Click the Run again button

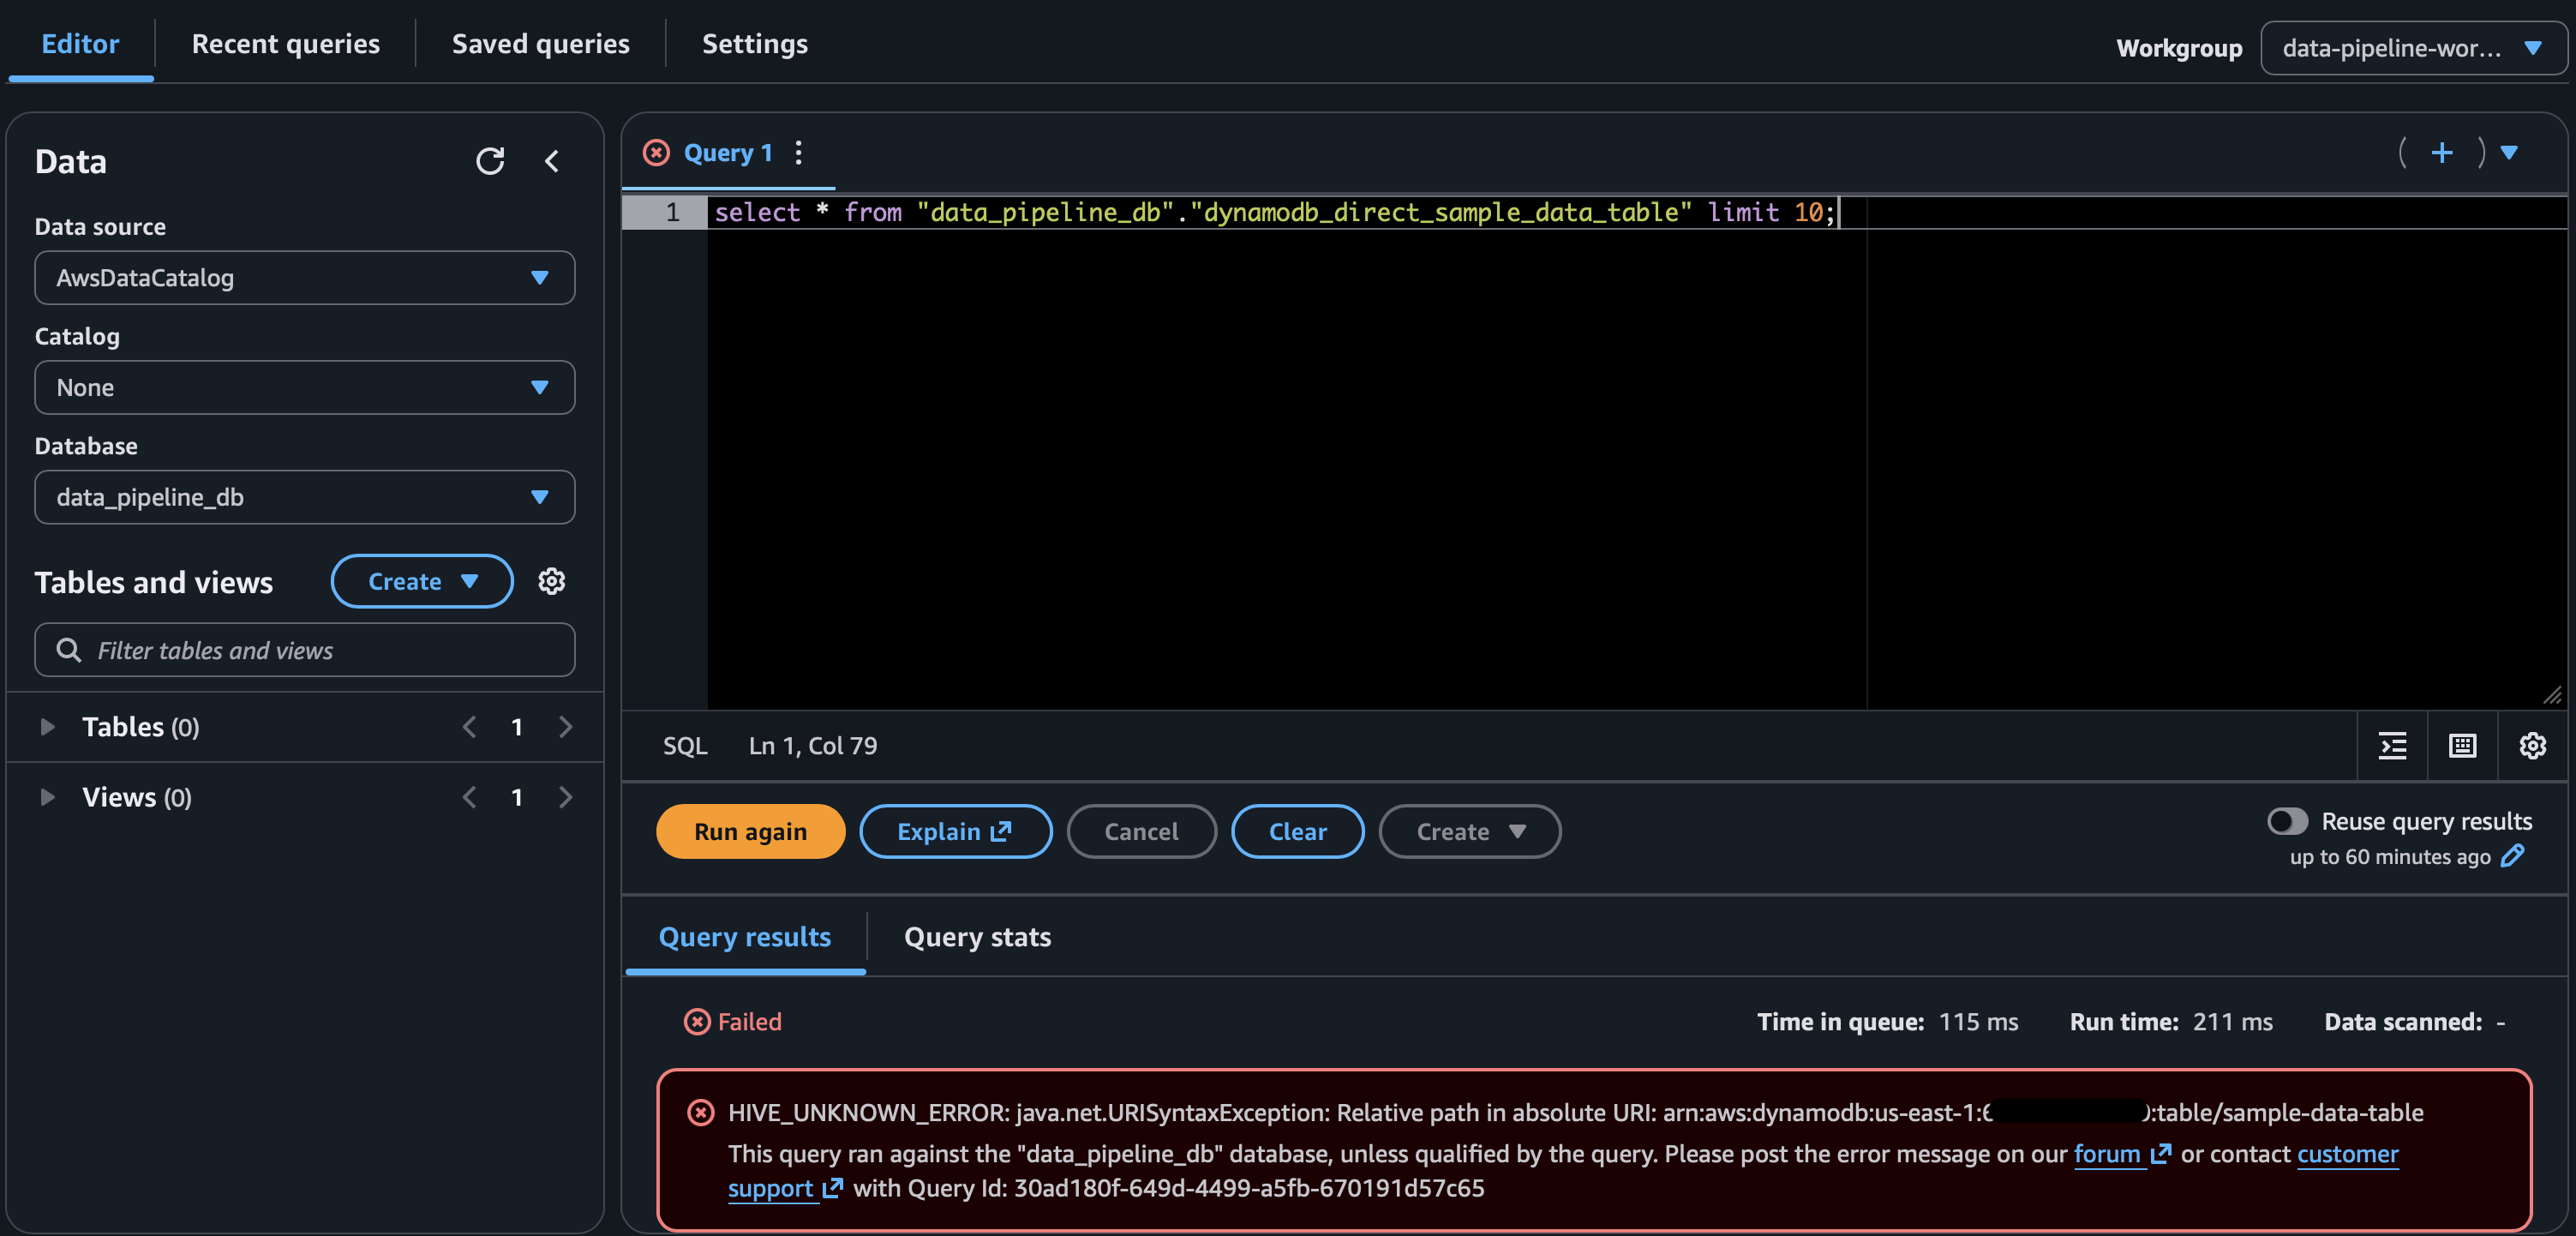750,831
